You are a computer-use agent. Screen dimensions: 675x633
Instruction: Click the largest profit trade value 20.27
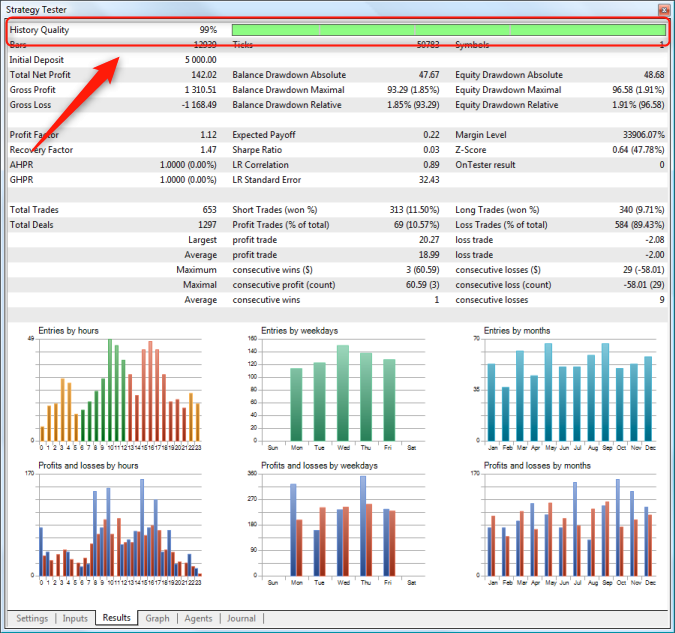(429, 240)
